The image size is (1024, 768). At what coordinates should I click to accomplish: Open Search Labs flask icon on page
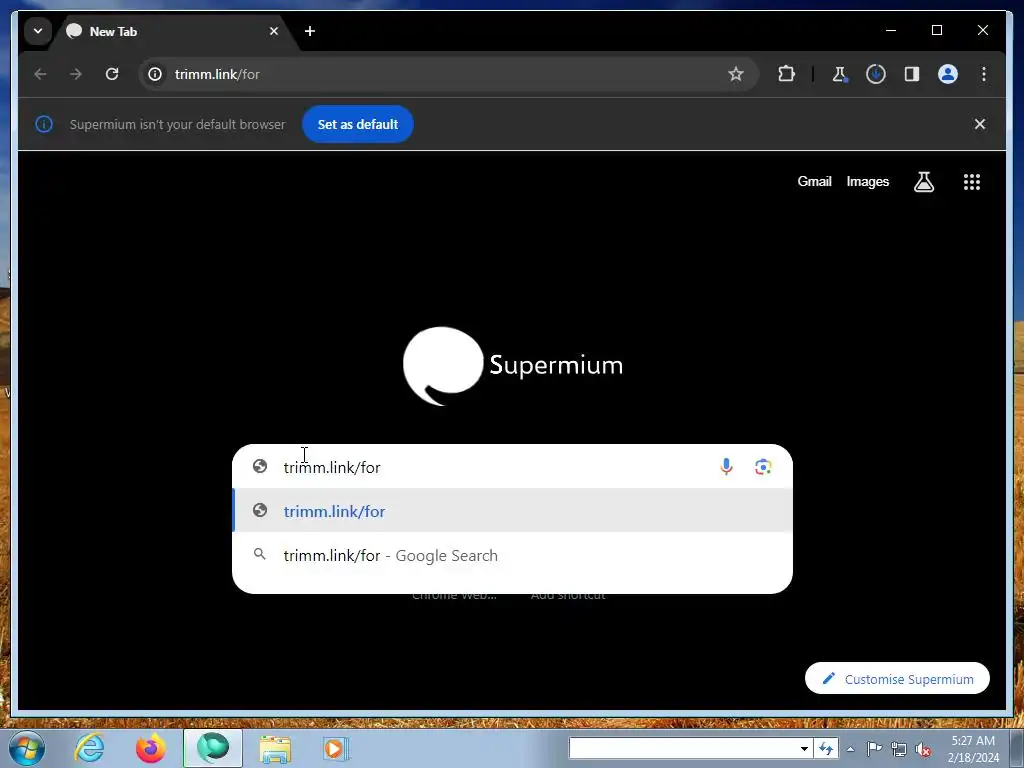(x=923, y=182)
